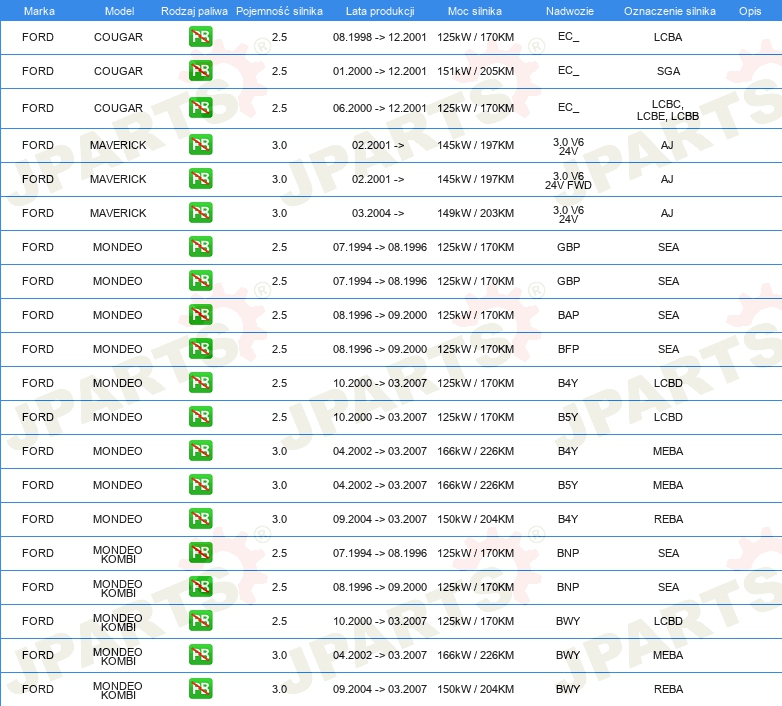This screenshot has width=782, height=706.
Task: Click the fuel icon for MONDEO B4Y REBA
Action: 200,519
